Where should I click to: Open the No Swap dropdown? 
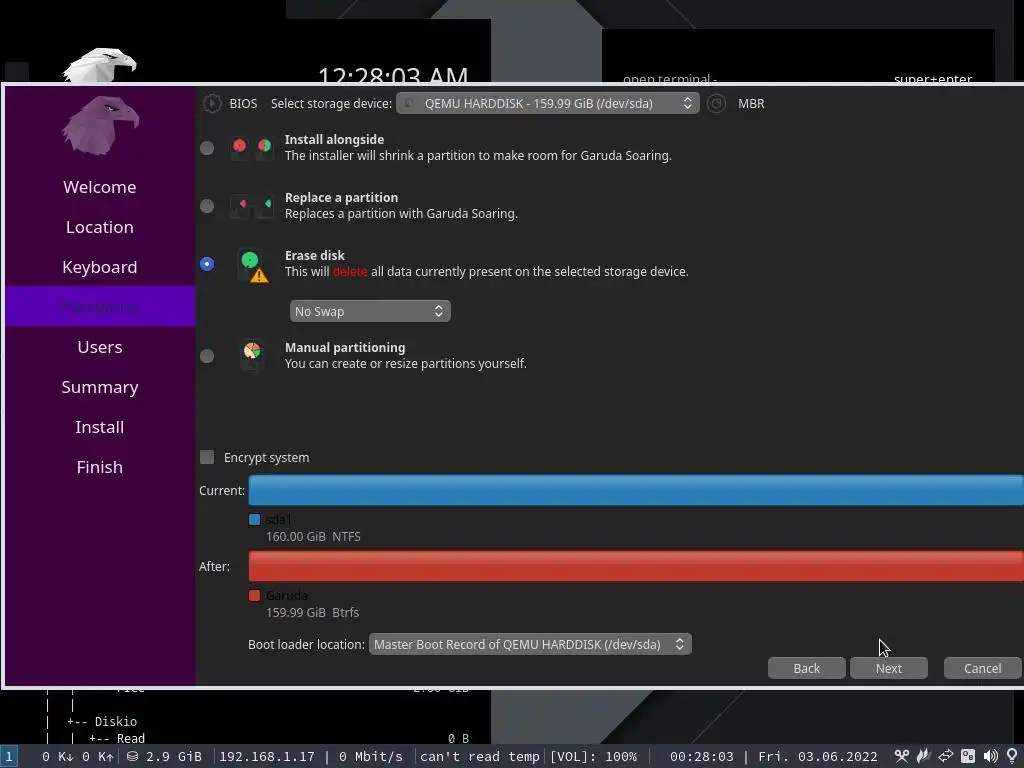370,312
